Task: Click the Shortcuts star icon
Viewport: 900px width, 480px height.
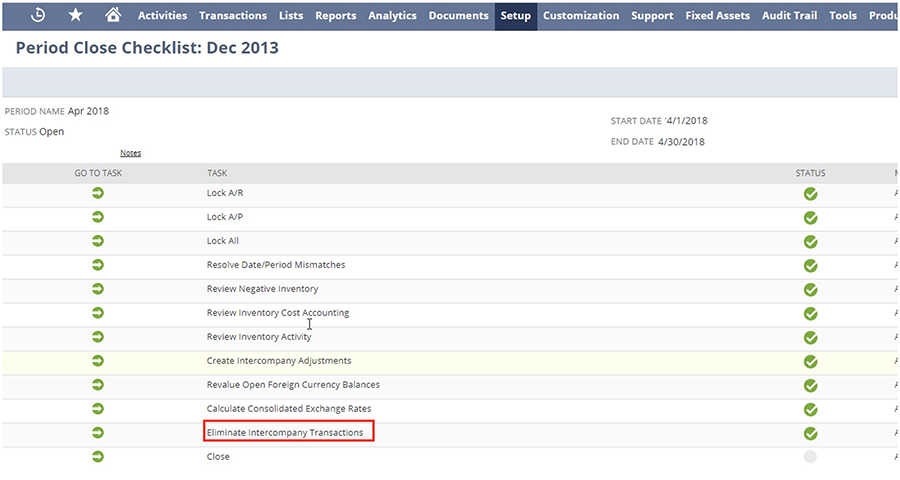Action: point(76,15)
